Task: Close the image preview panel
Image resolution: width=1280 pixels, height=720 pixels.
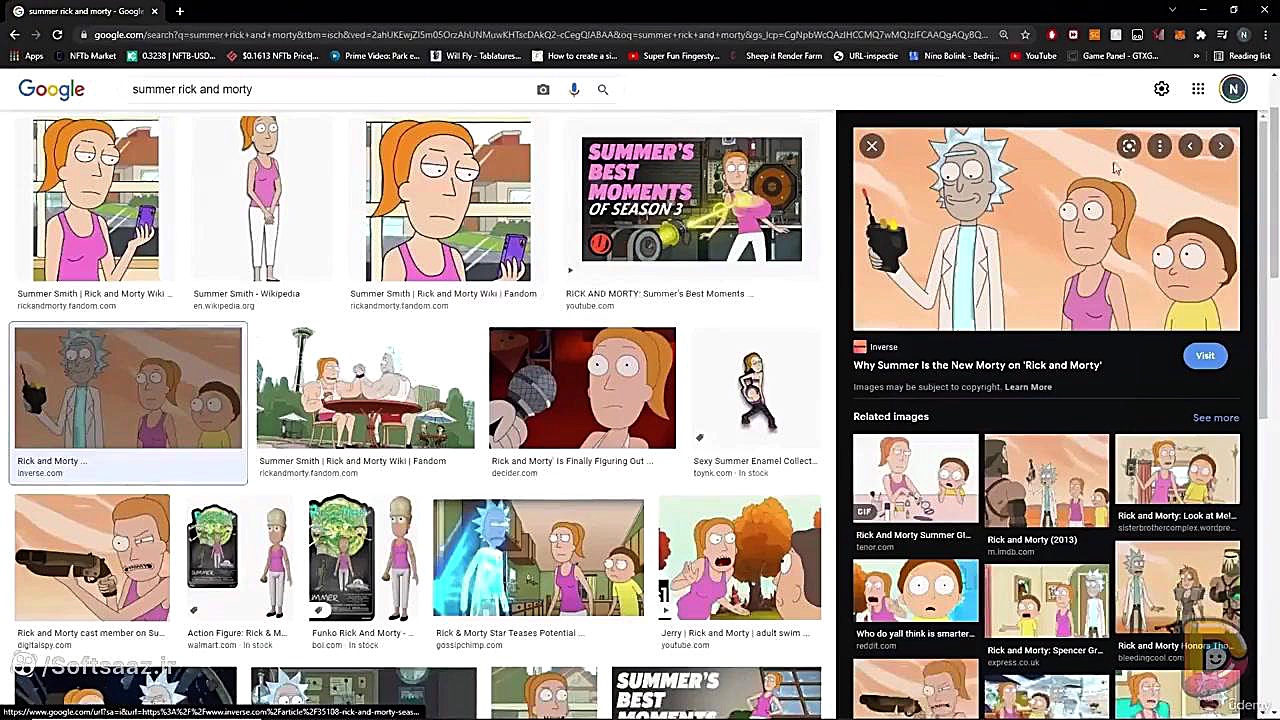Action: (x=872, y=146)
